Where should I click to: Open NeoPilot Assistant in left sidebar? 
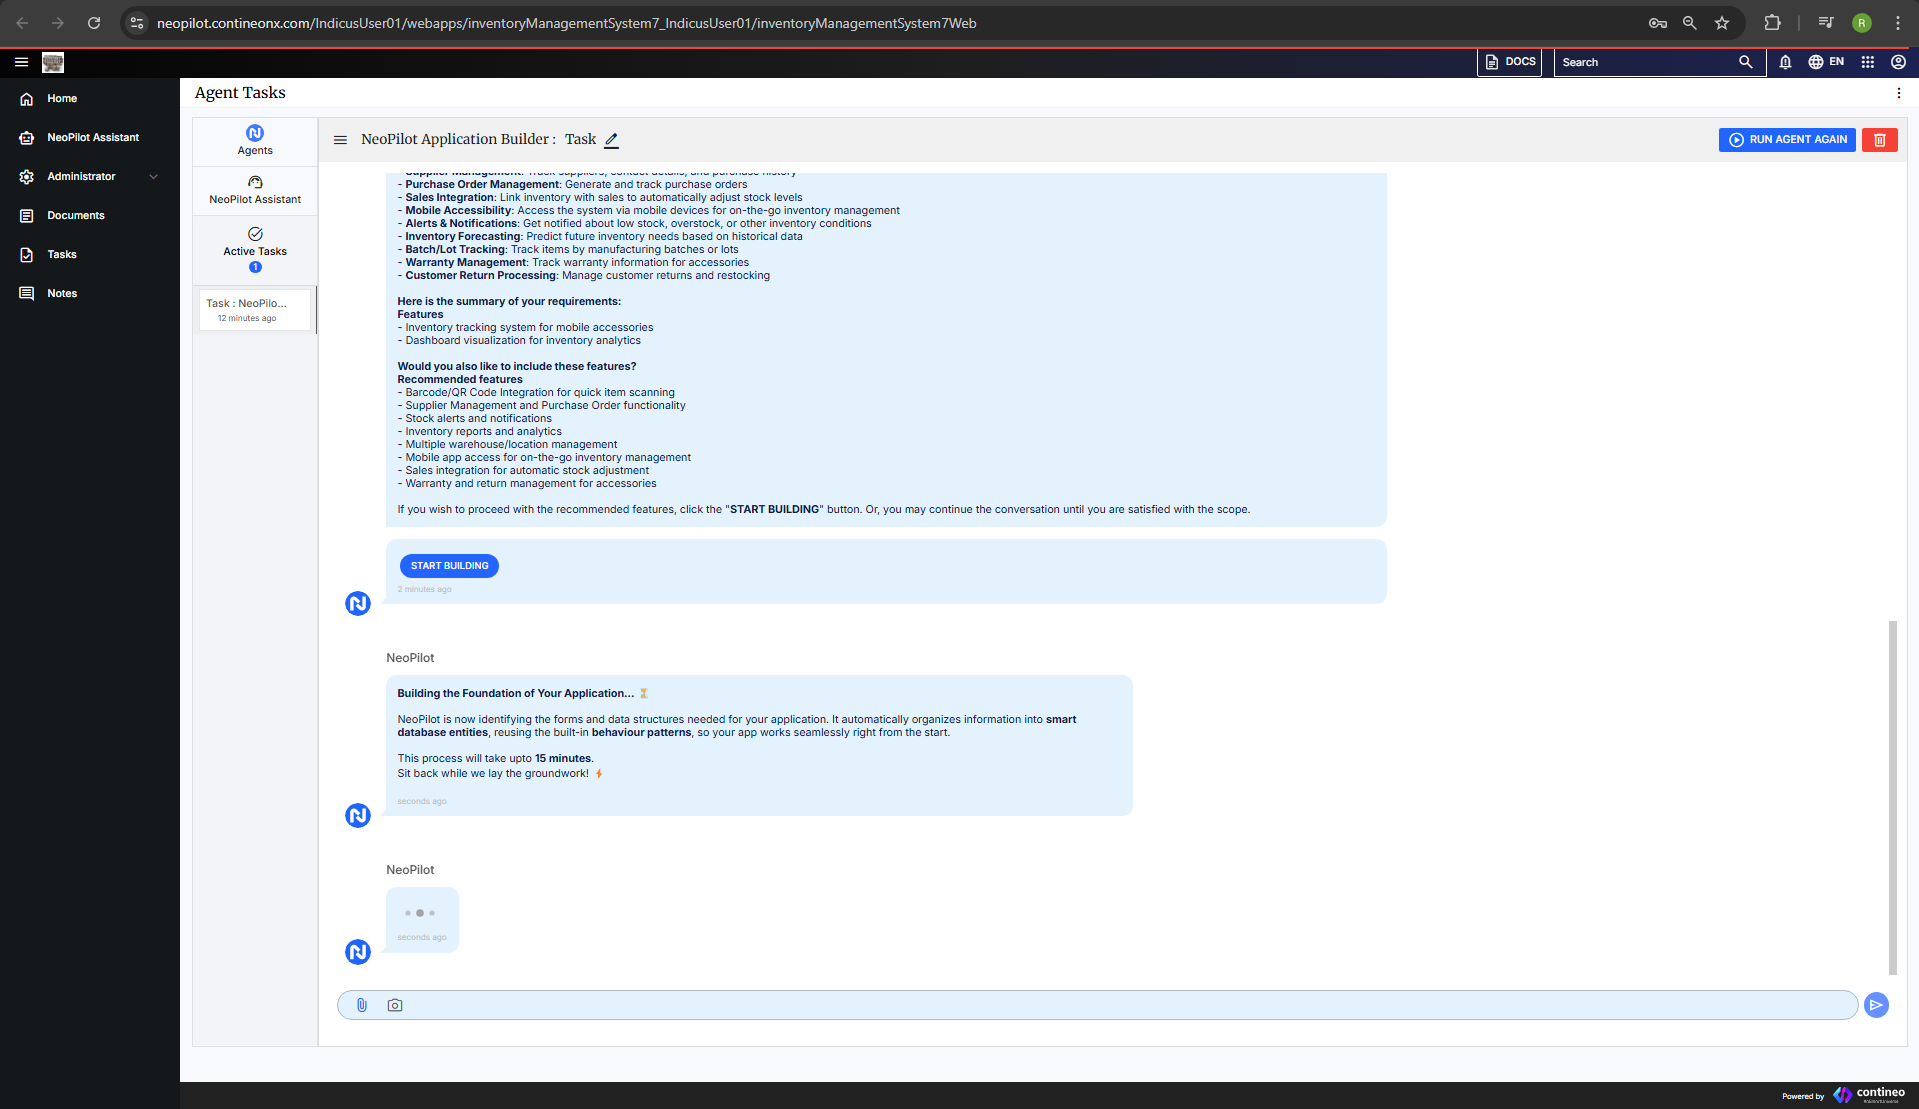[93, 138]
